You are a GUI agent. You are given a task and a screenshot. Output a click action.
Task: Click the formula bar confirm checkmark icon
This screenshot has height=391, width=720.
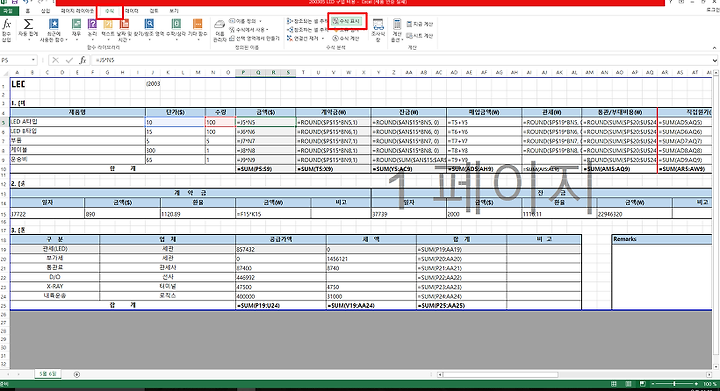pos(69,60)
